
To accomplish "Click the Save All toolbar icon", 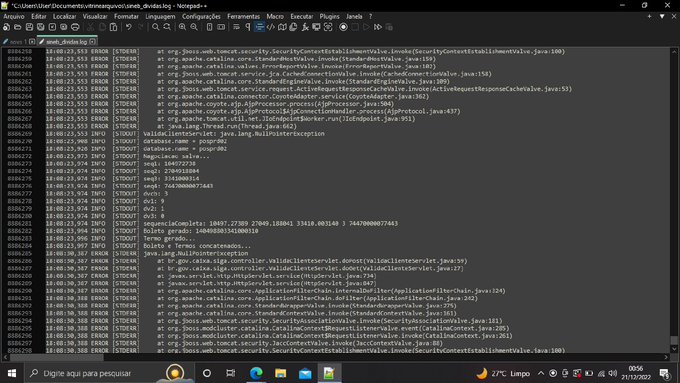I will (41, 27).
